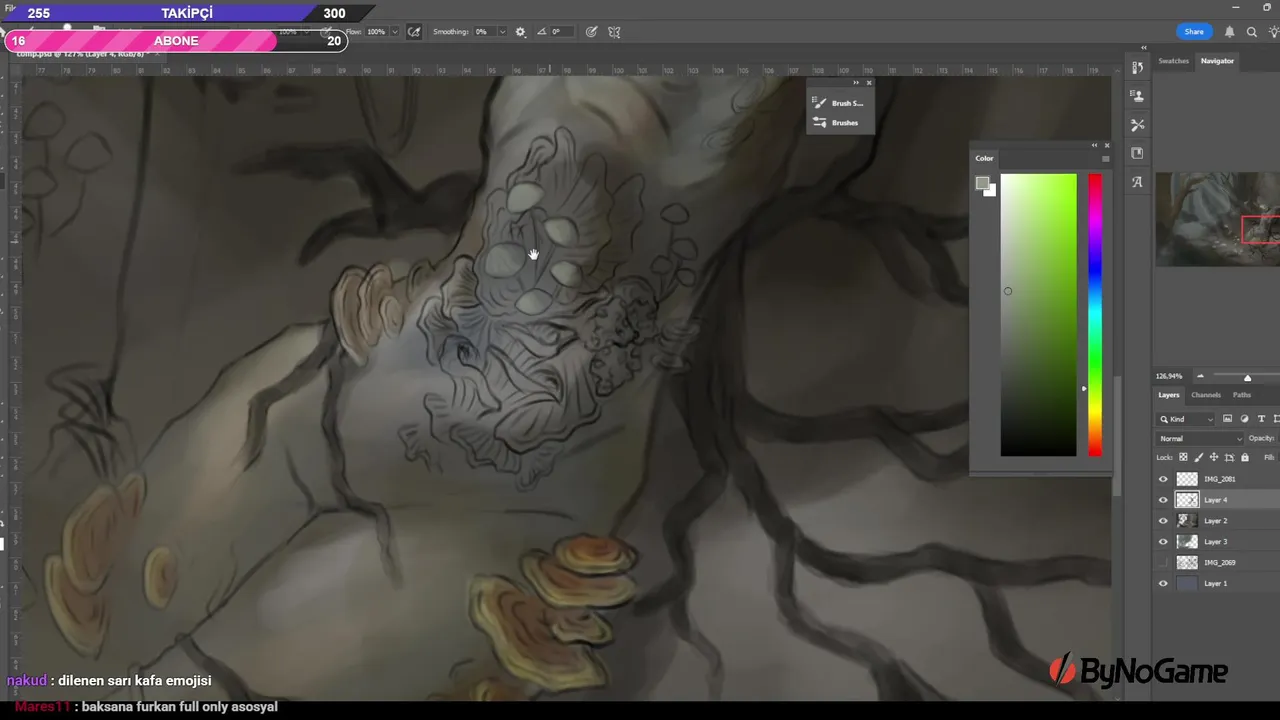Select the Layers tab
Screen dimensions: 1280x720
(1168, 395)
